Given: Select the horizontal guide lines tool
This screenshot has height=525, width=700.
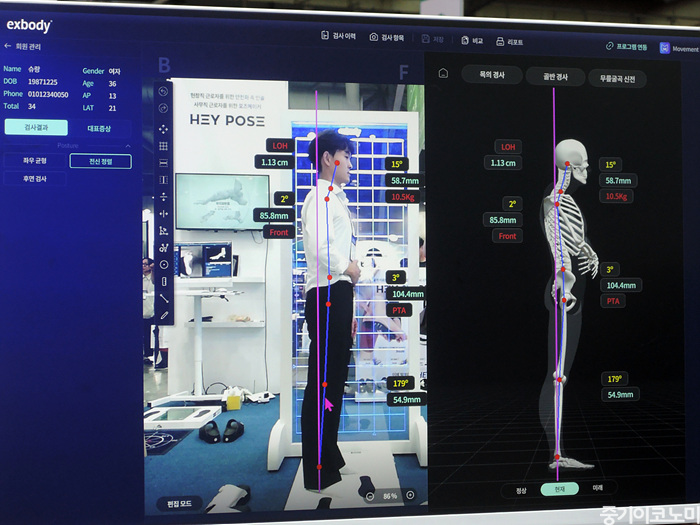Looking at the screenshot, I should click(x=163, y=163).
